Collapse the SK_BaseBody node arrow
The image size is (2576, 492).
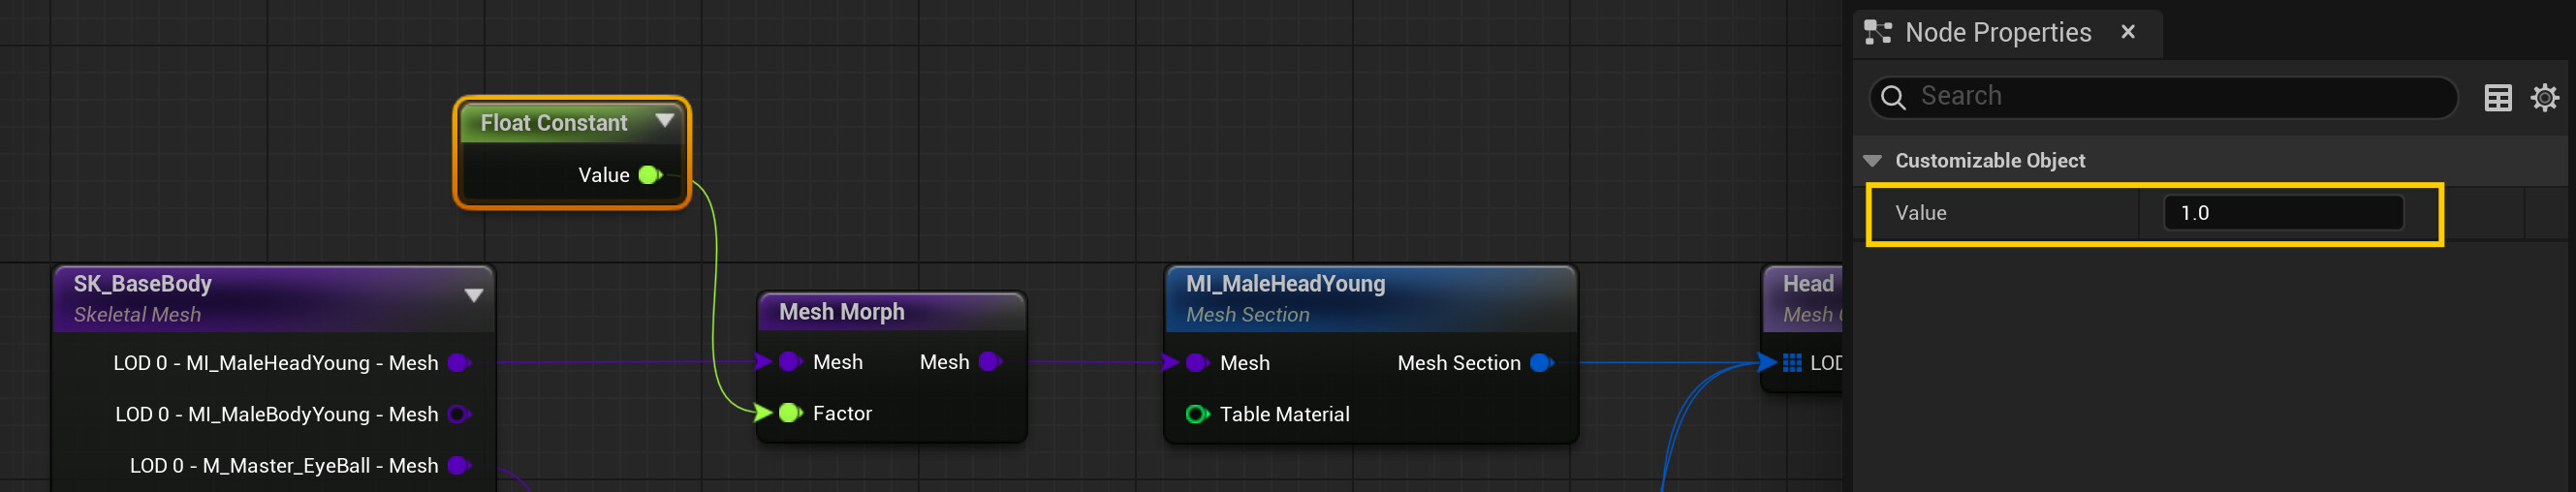pos(474,295)
